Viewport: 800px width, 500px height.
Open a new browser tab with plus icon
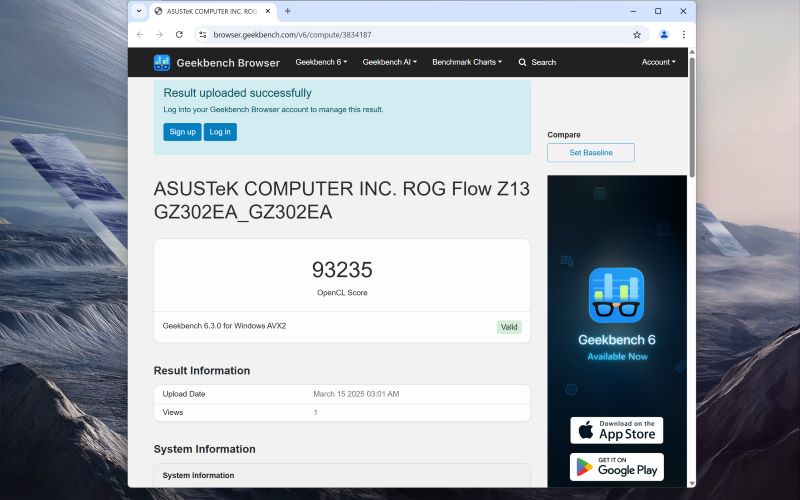pyautogui.click(x=288, y=11)
